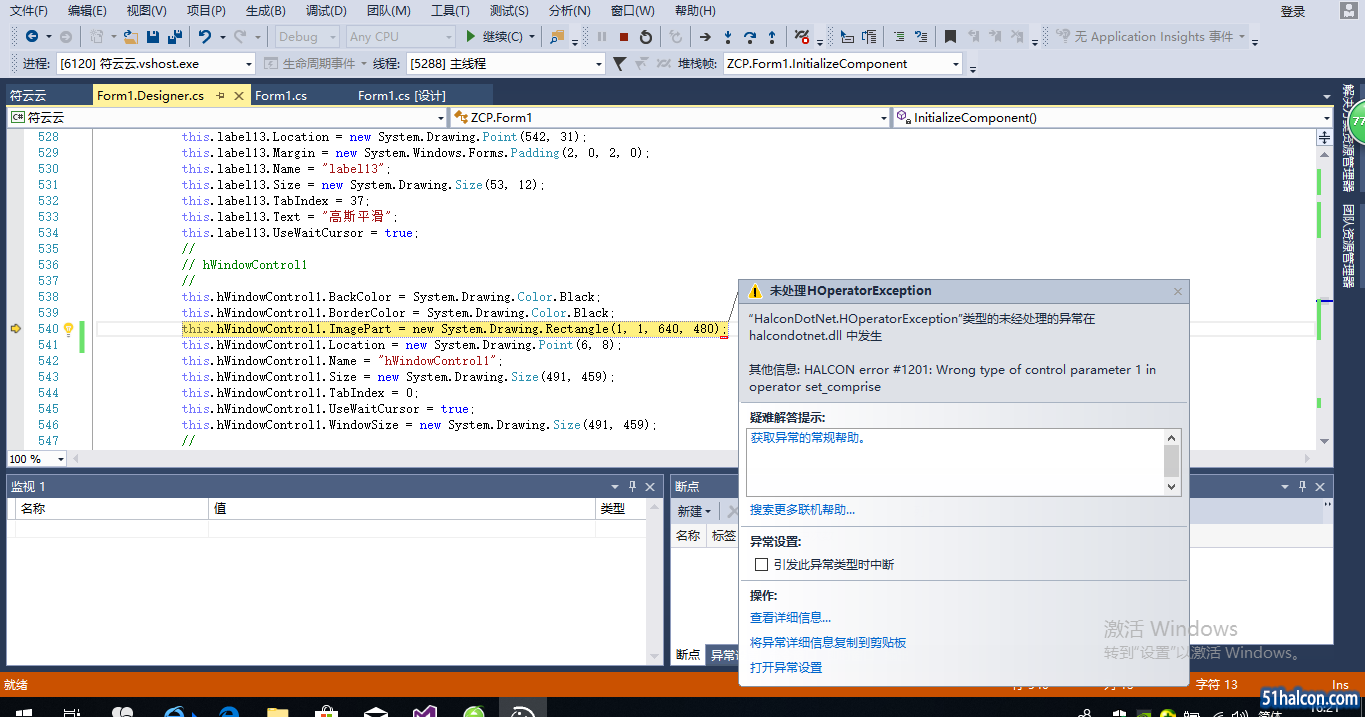Pin the 监视 1 watch panel
Screen dimensions: 1365x717
coord(632,486)
